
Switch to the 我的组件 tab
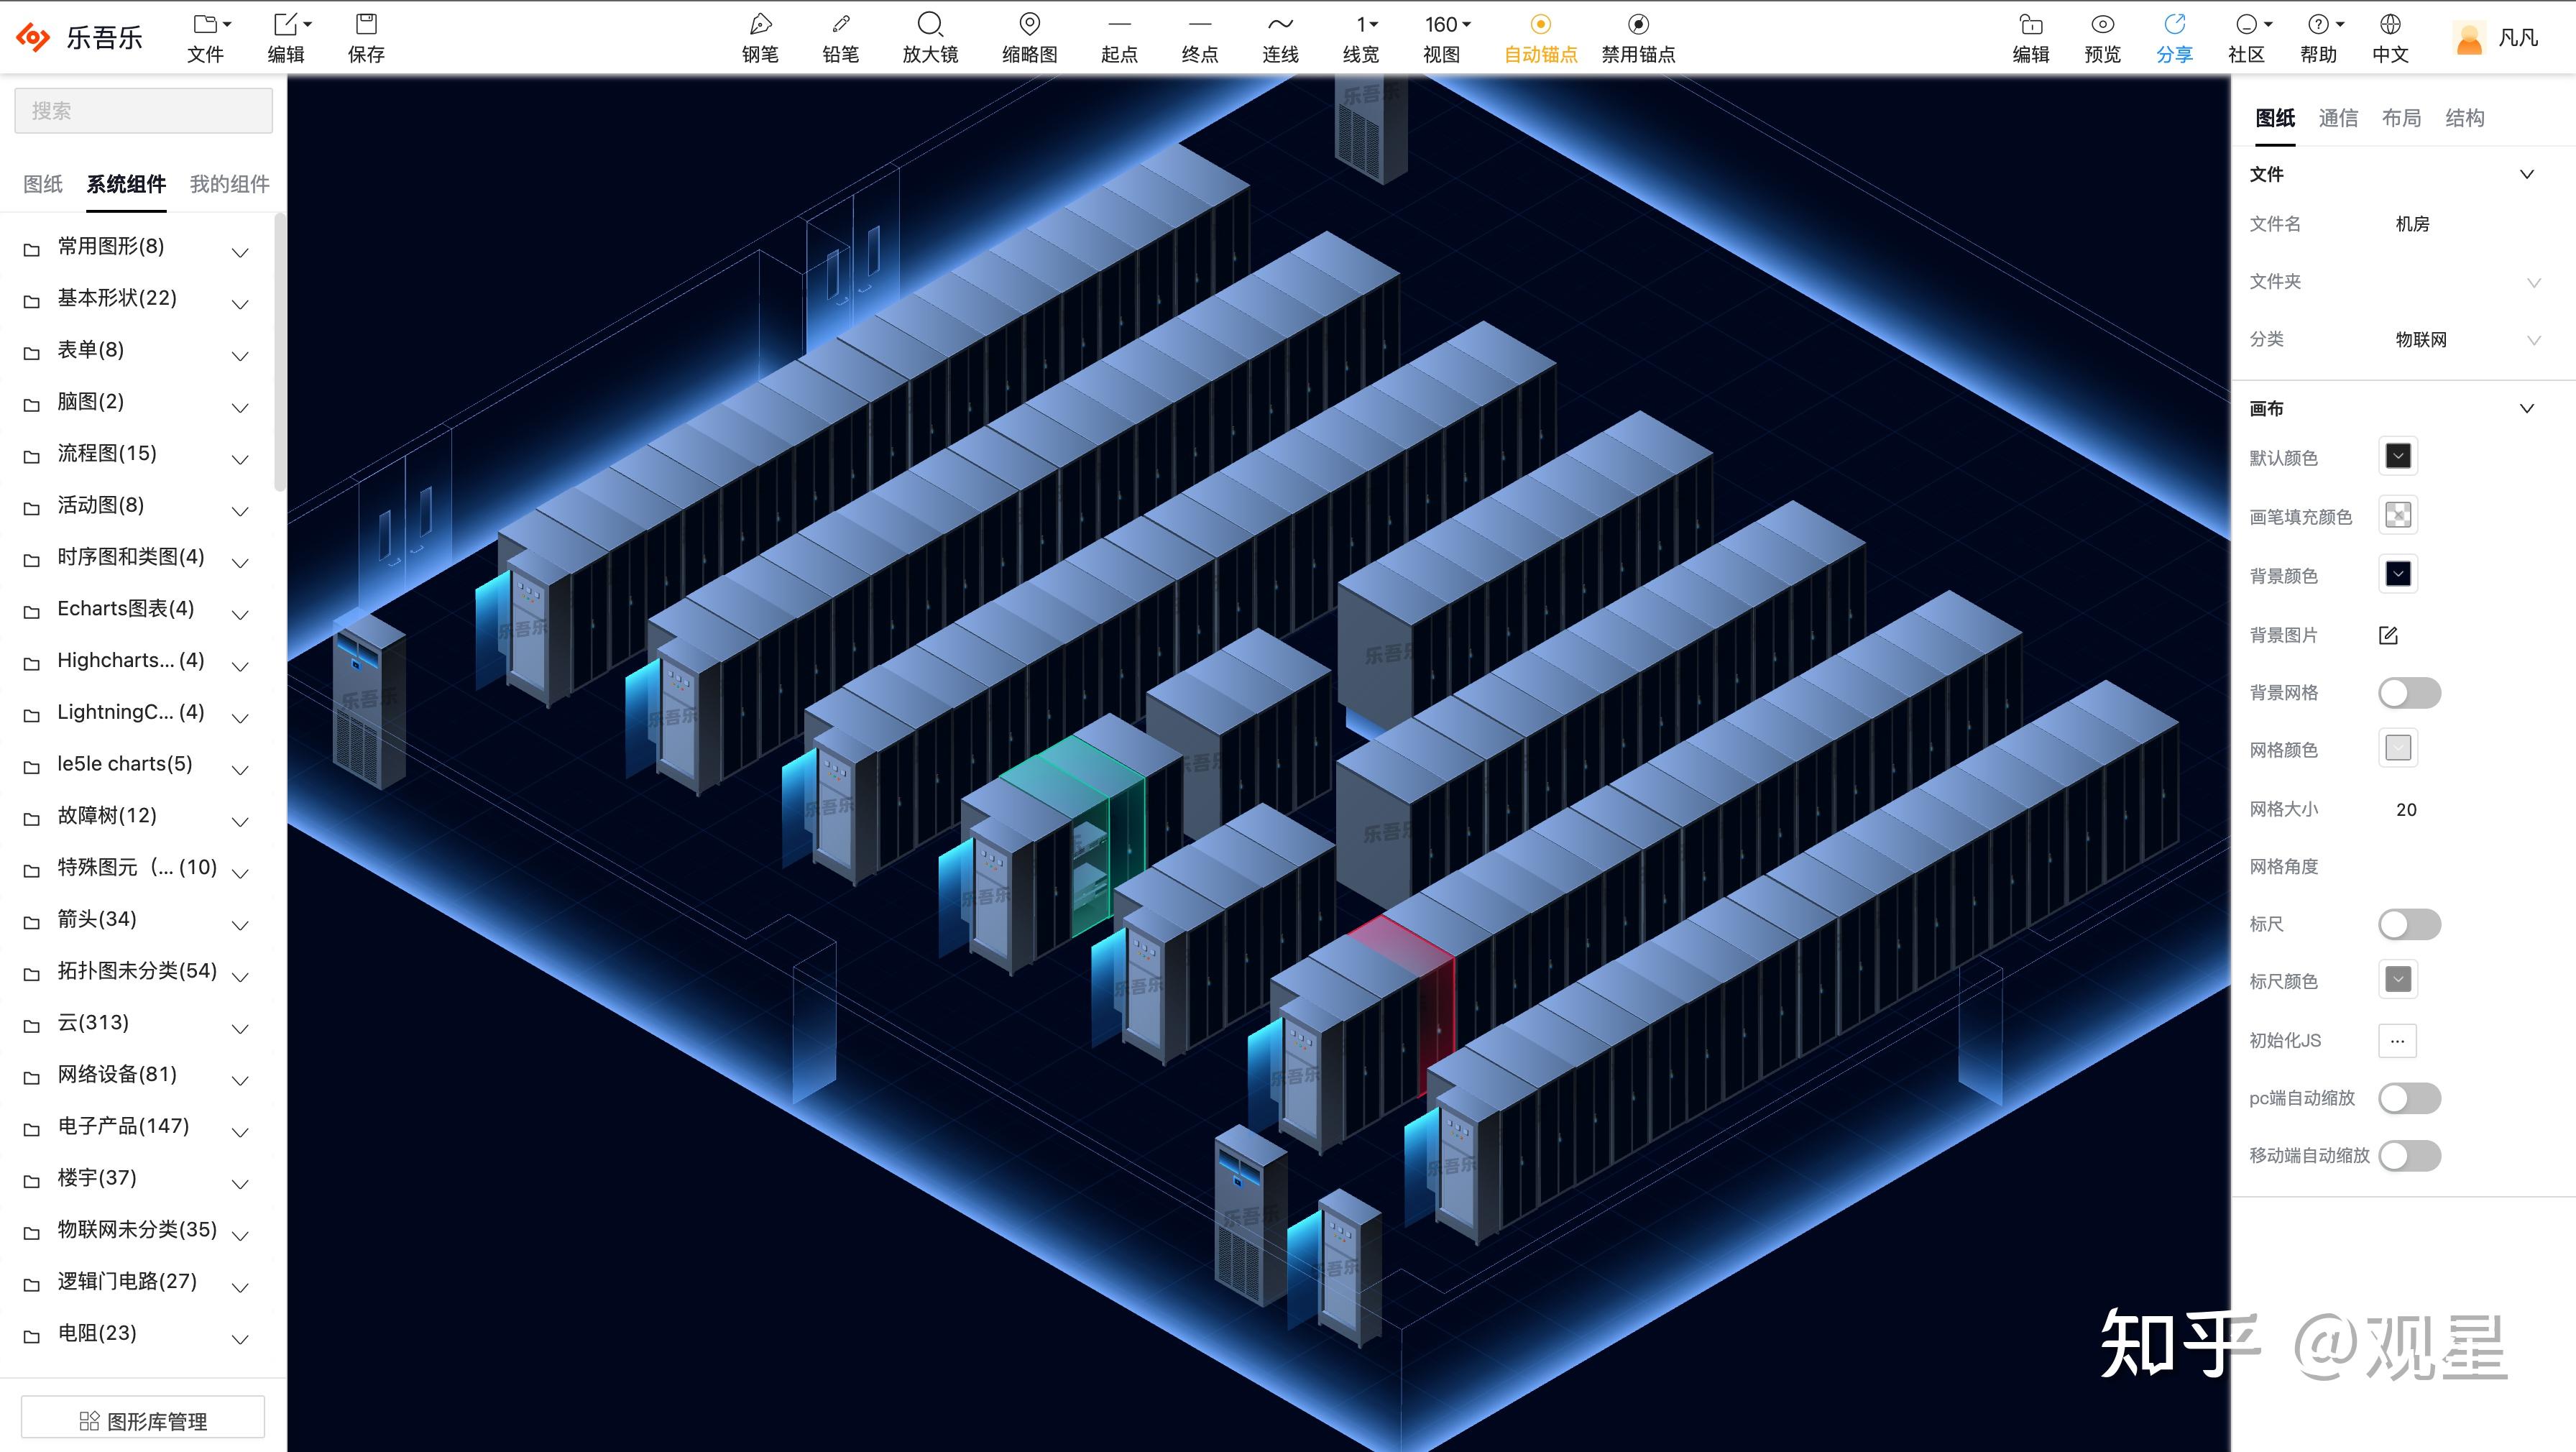(229, 184)
